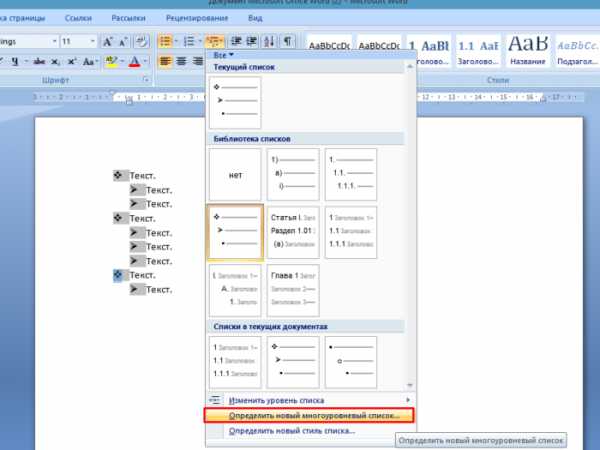Open highlight color dropdown arrow
This screenshot has width=600, height=450.
tap(122, 61)
